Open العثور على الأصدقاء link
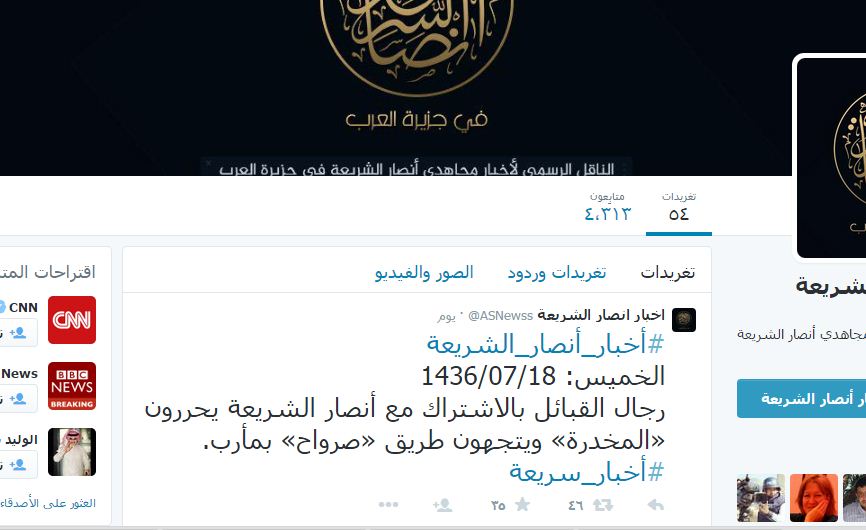866x530 pixels. click(x=48, y=504)
